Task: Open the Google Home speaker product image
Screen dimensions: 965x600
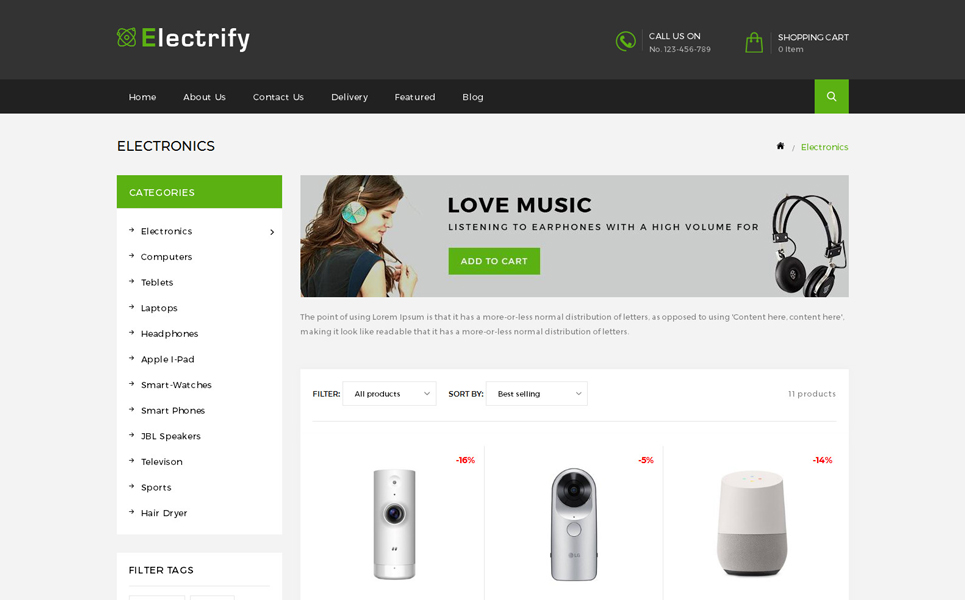Action: pyautogui.click(x=751, y=523)
